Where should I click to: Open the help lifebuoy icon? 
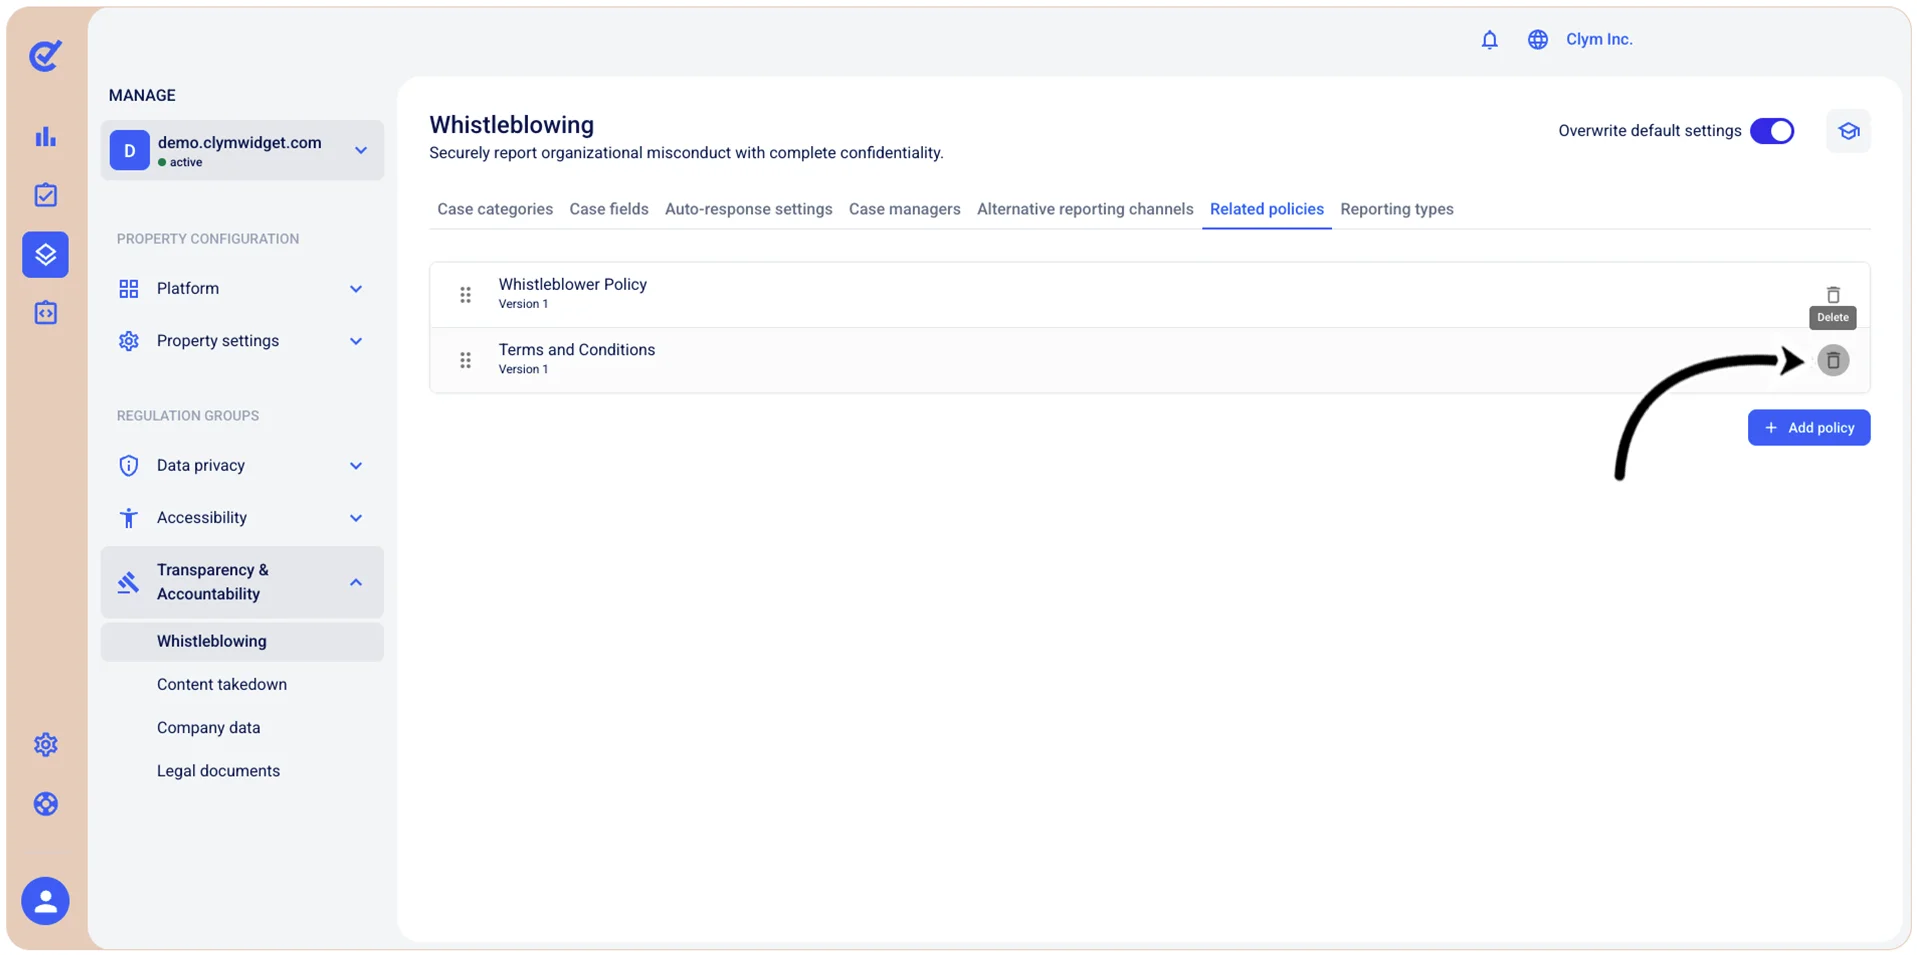[45, 804]
